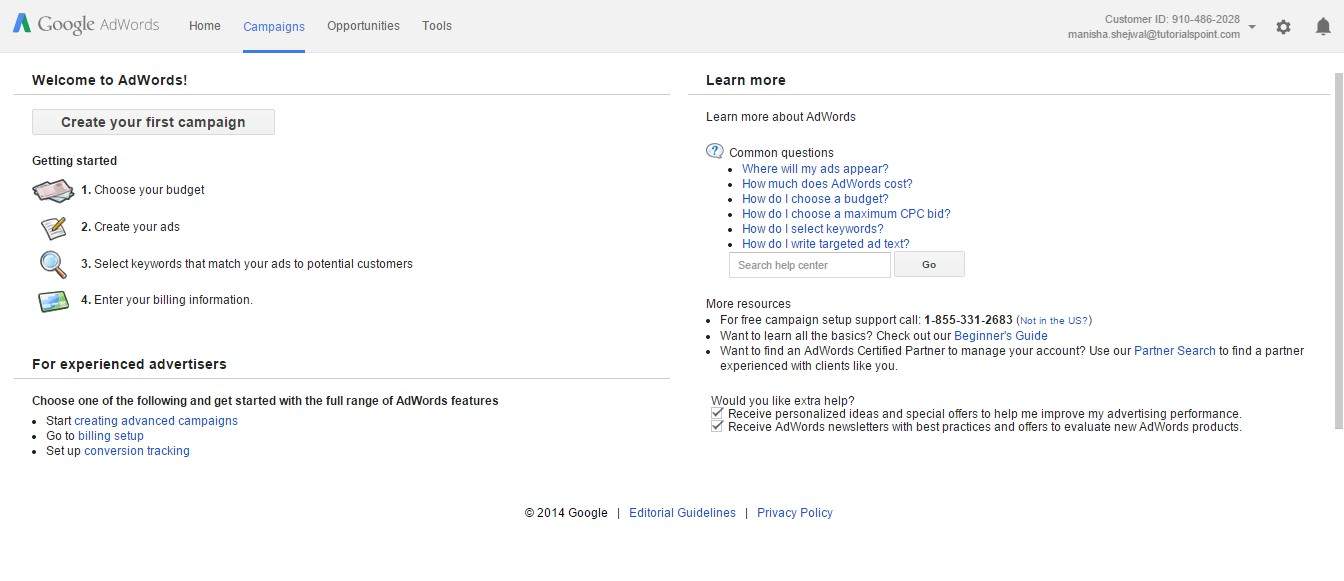Uncheck Receive AdWords newsletters with best practices
This screenshot has height=581, width=1344.
(717, 424)
